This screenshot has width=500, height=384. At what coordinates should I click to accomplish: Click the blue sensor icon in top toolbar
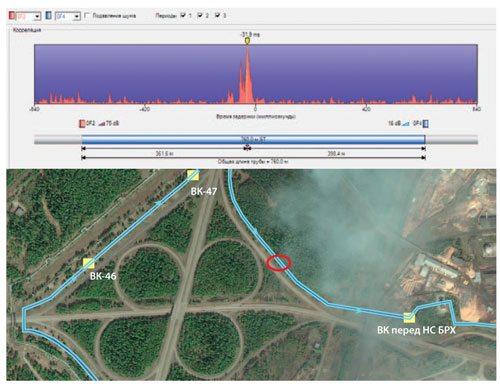pyautogui.click(x=49, y=16)
